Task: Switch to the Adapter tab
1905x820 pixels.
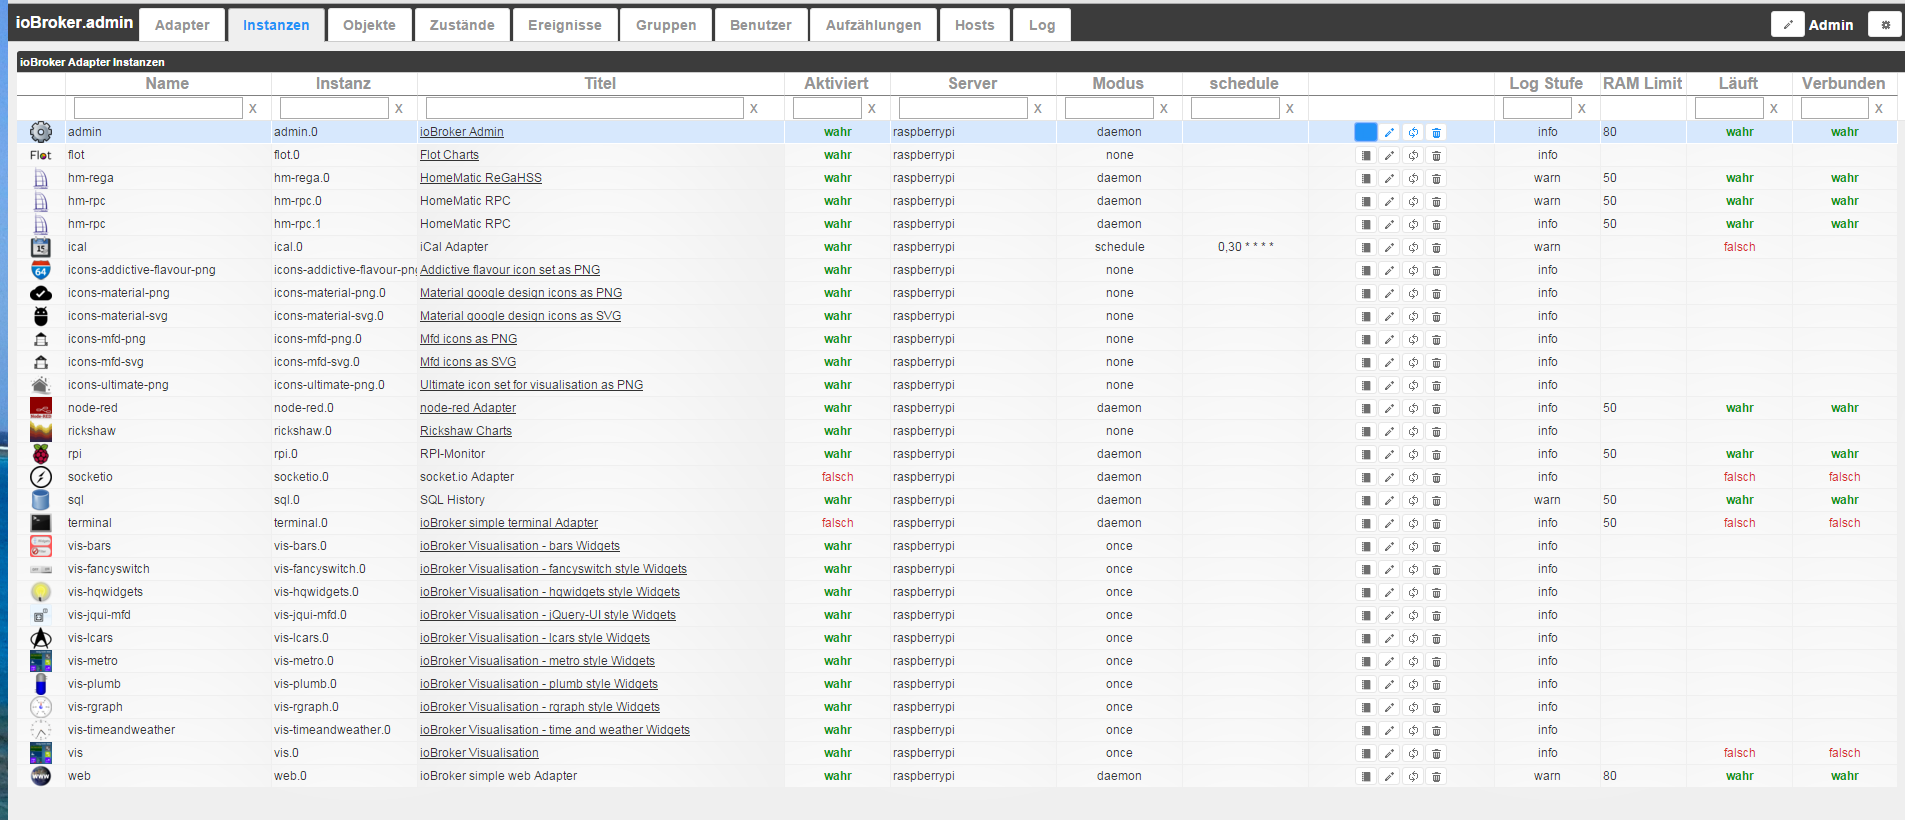Action: click(x=182, y=25)
